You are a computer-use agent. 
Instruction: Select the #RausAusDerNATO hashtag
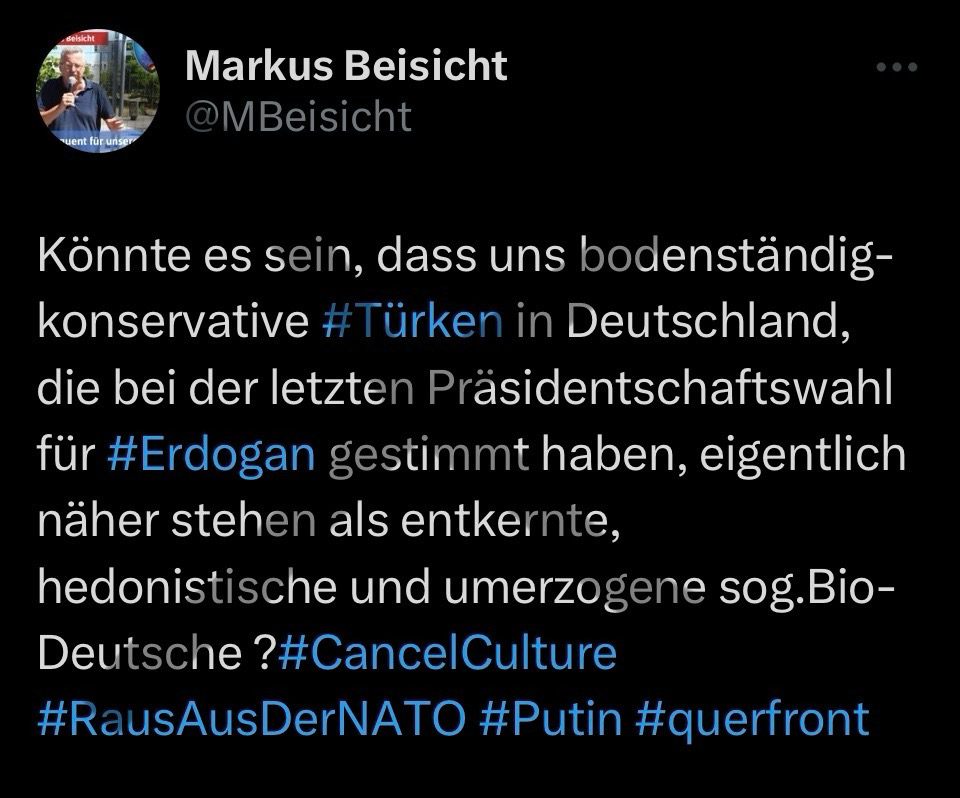pos(251,720)
